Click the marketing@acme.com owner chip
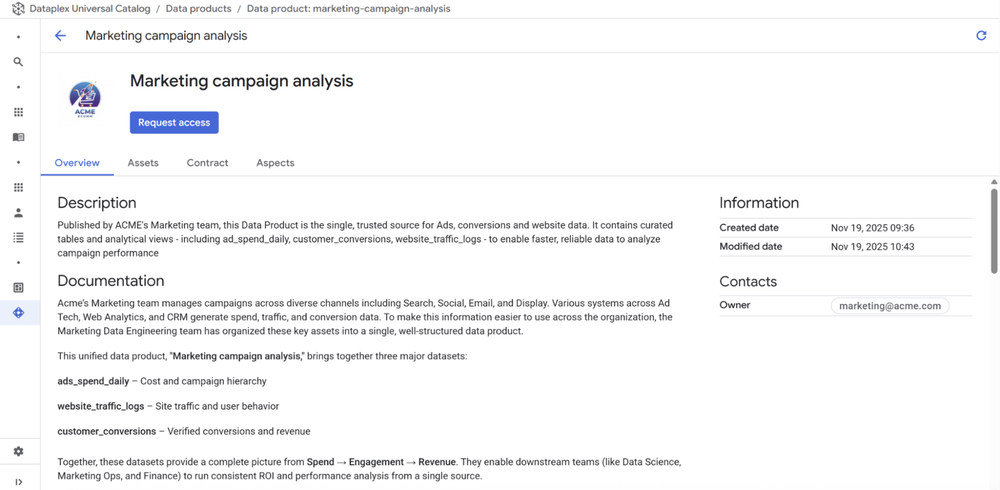This screenshot has width=1000, height=490. 890,306
